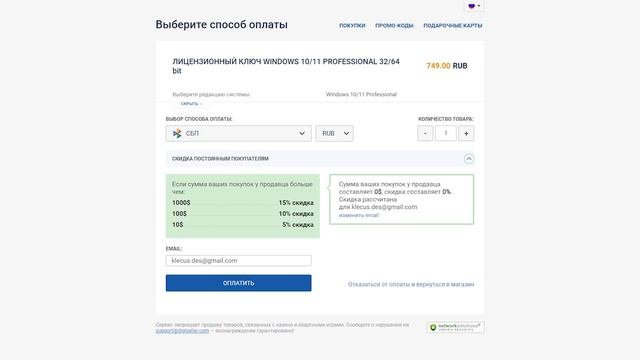Viewport: 640px width, 360px height.
Task: Open the RUB currency dropdown
Action: click(334, 133)
